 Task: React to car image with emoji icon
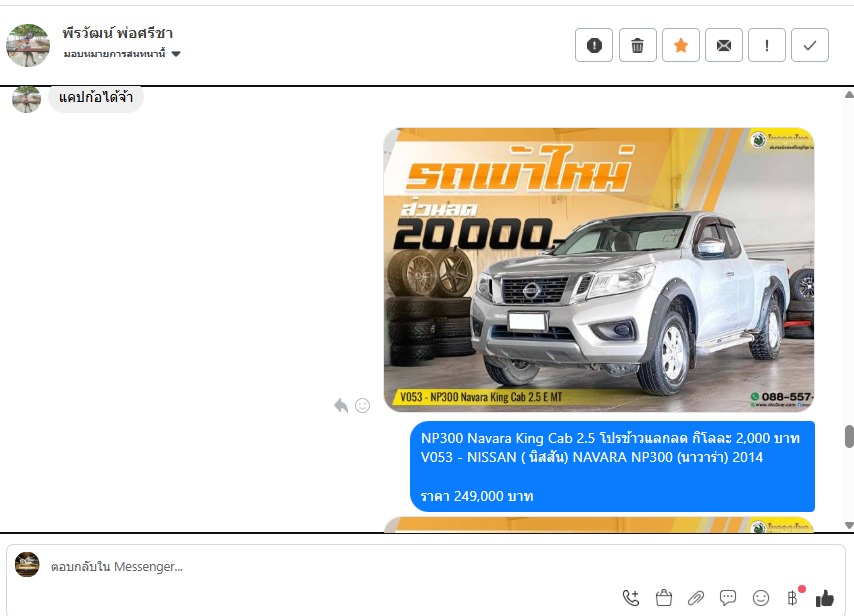tap(362, 405)
